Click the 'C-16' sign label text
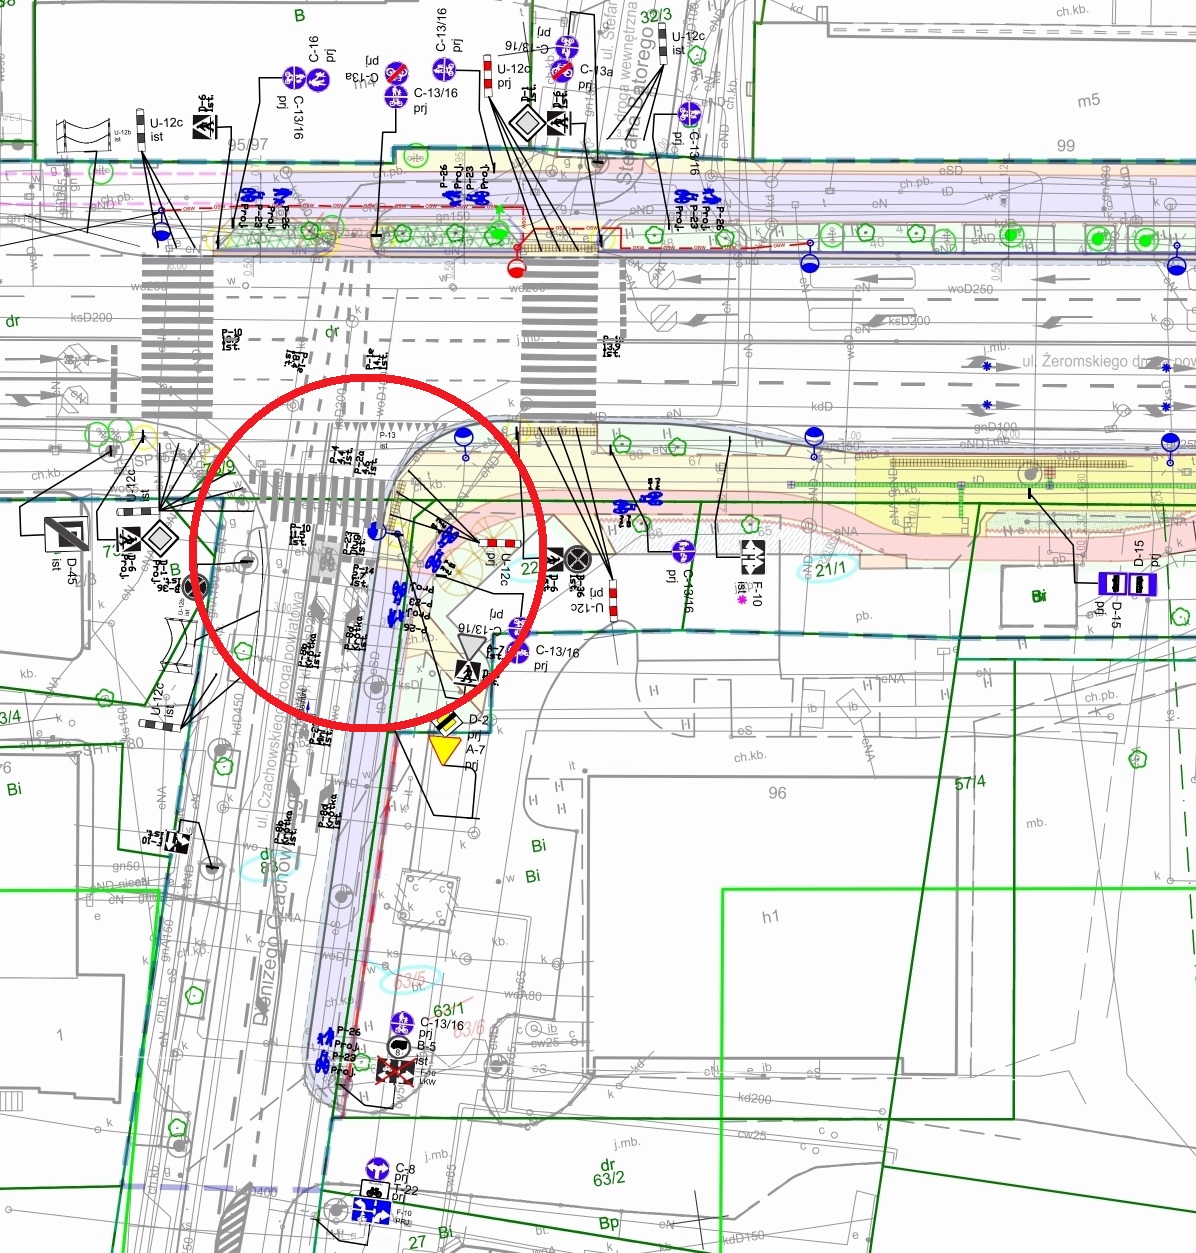This screenshot has width=1196, height=1253. [313, 49]
